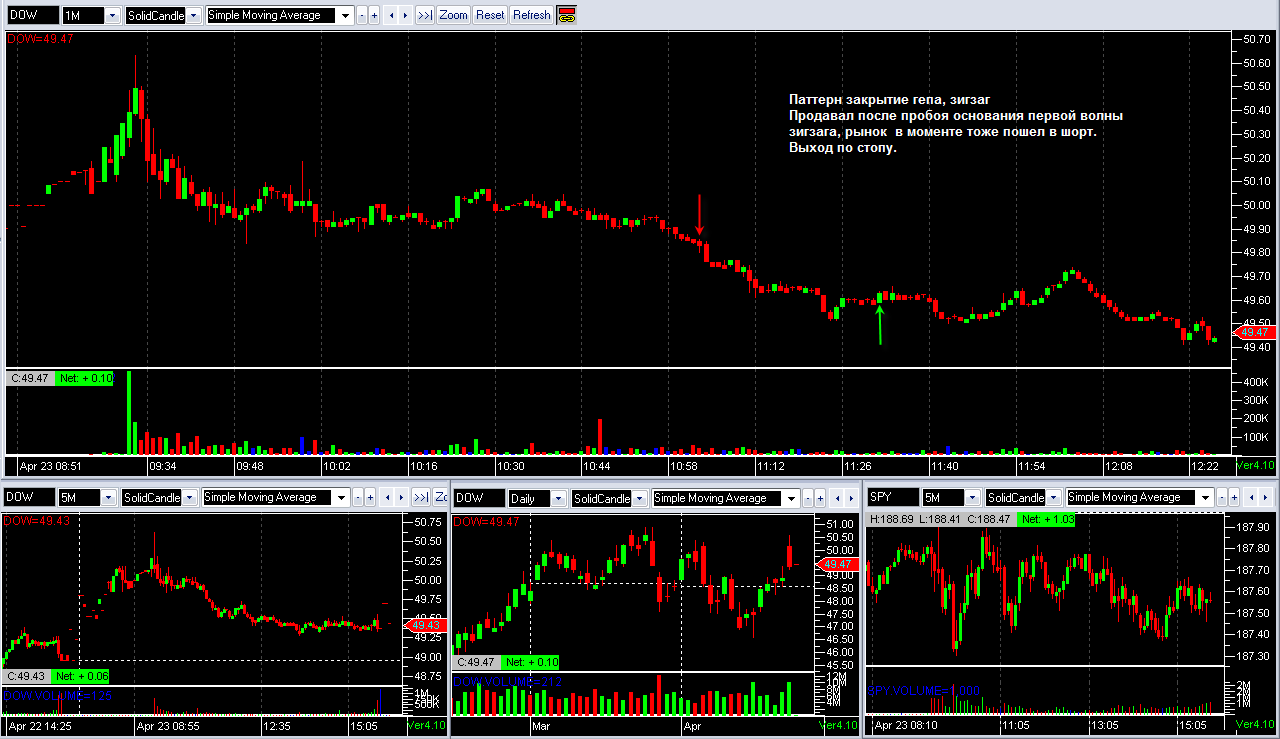The image size is (1280, 739).
Task: Click minus button in DOW 5M chart toolbar
Action: coord(358,497)
